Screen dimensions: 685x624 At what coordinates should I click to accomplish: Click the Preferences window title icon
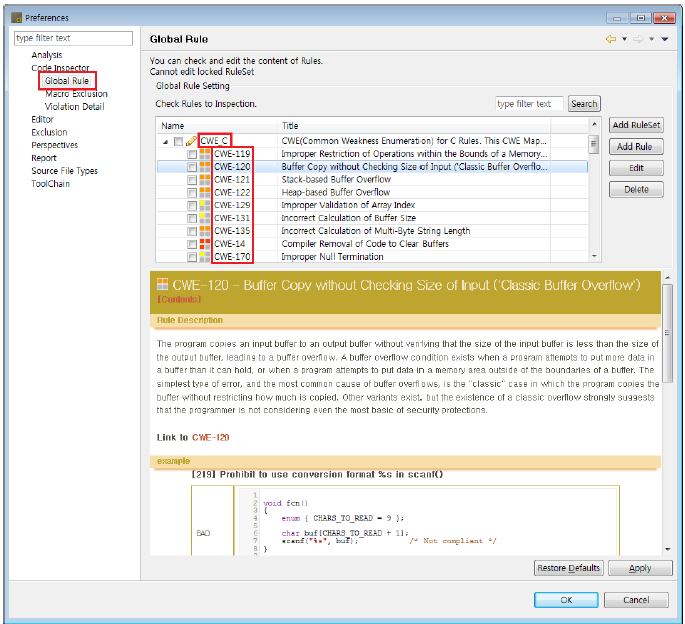click(x=17, y=17)
